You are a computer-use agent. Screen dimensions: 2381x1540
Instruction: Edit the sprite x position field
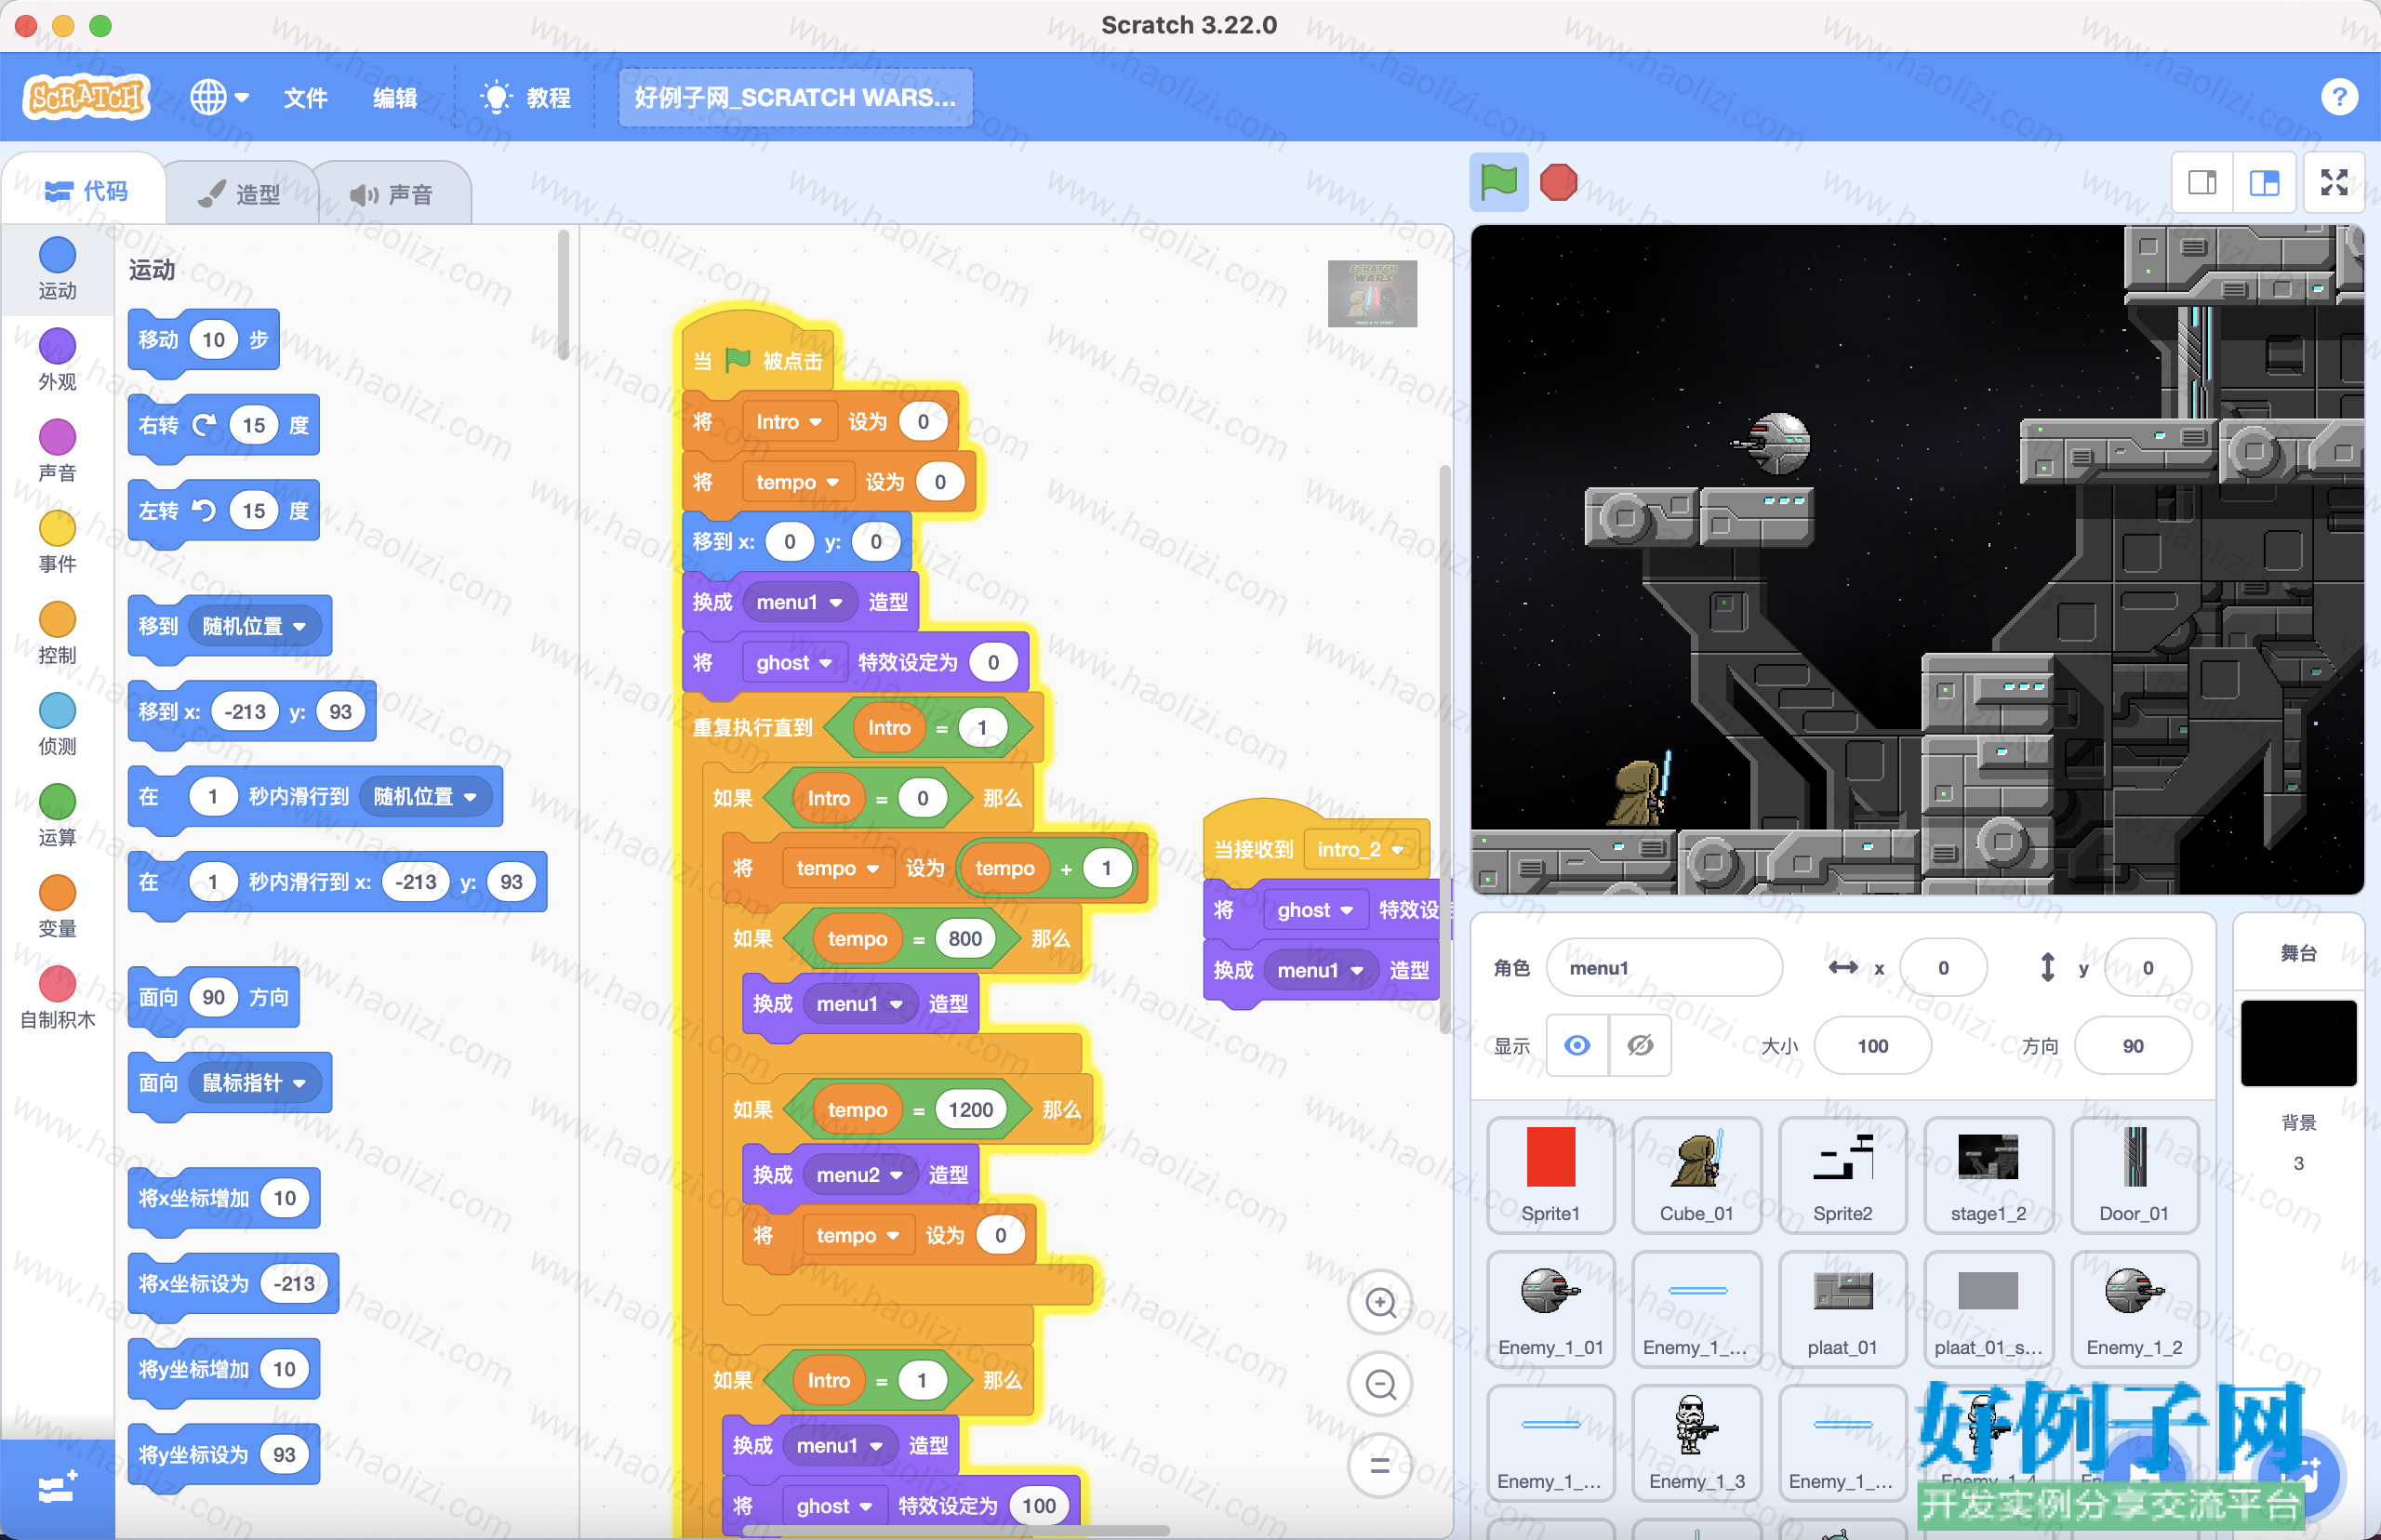tap(1943, 967)
